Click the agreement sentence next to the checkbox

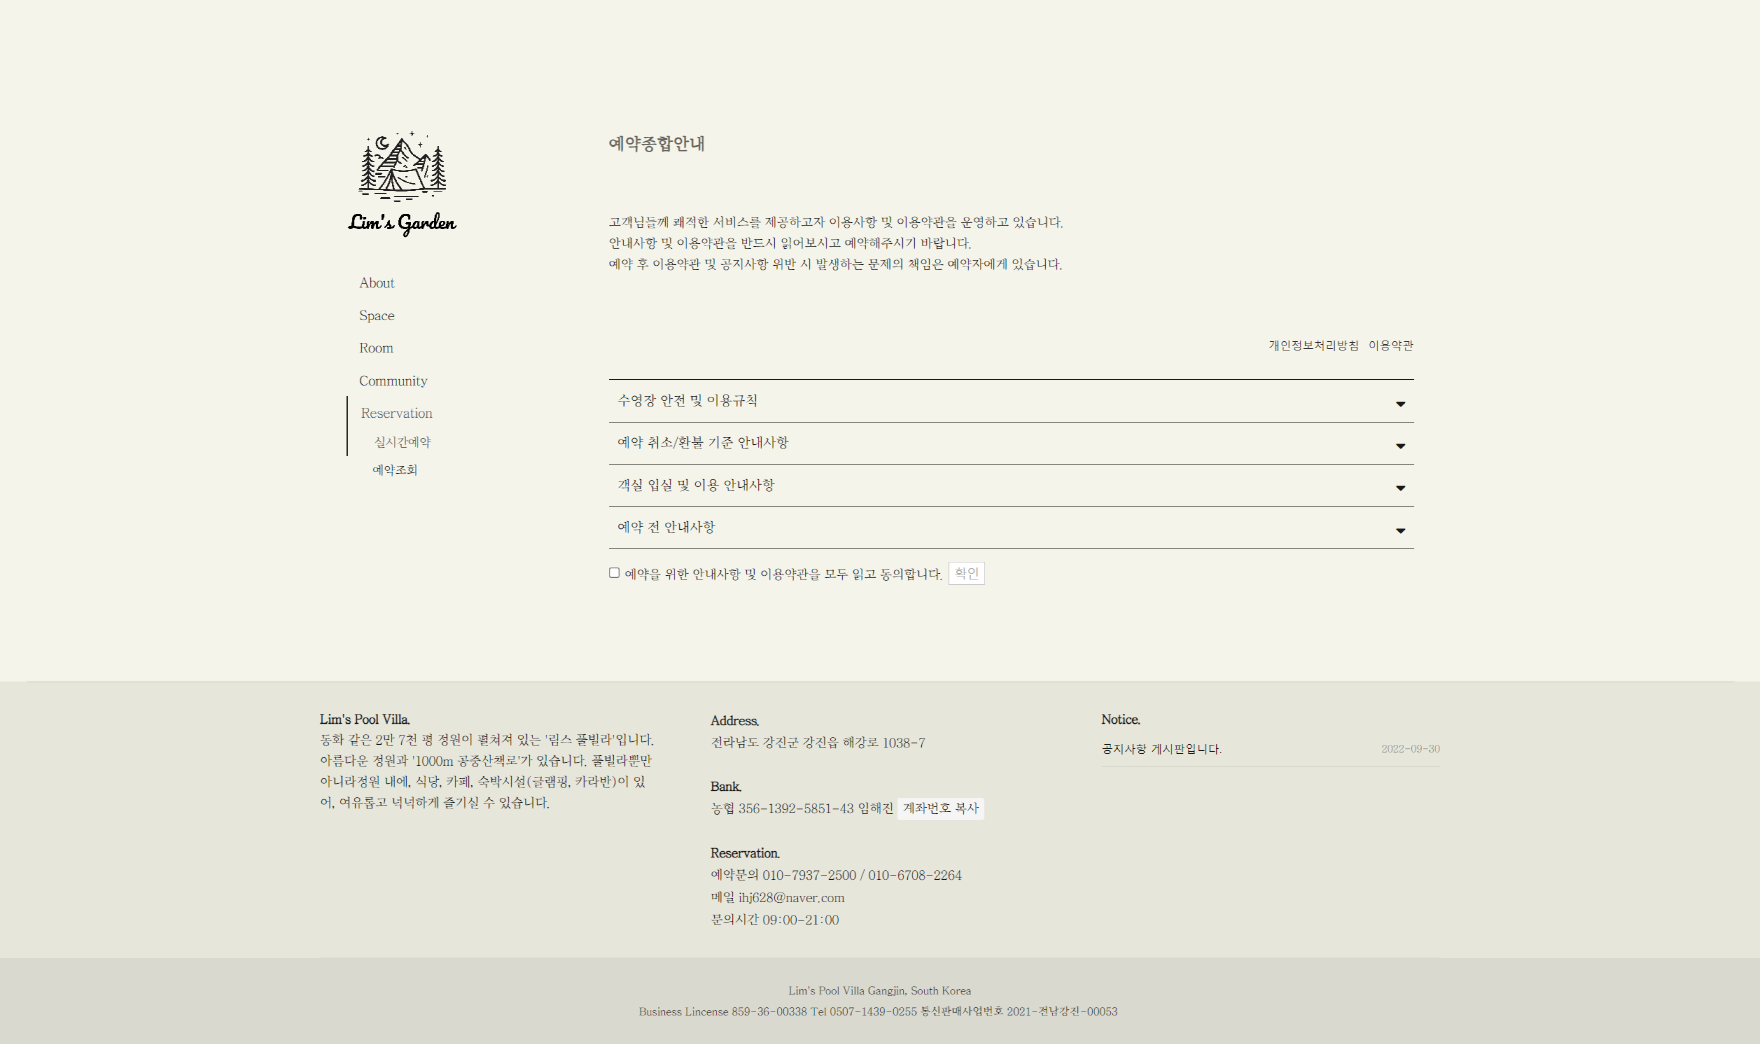click(783, 574)
